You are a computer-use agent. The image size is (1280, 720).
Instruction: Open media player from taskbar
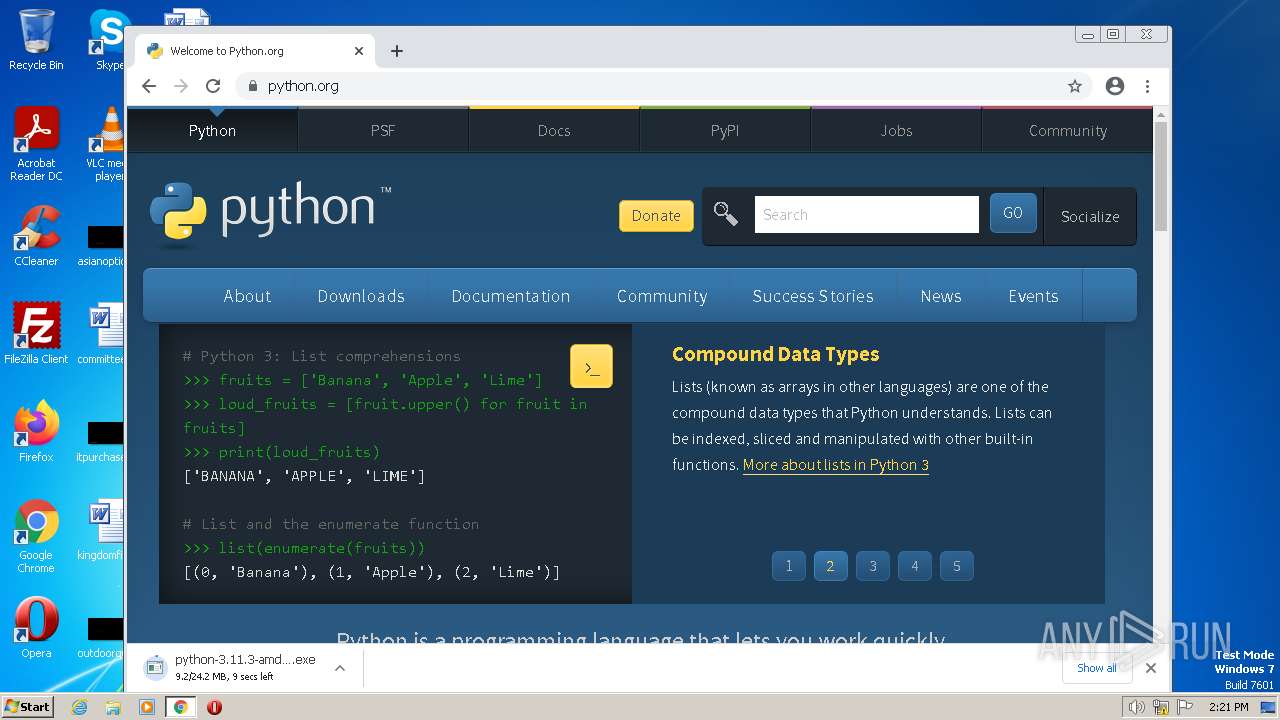click(x=147, y=707)
